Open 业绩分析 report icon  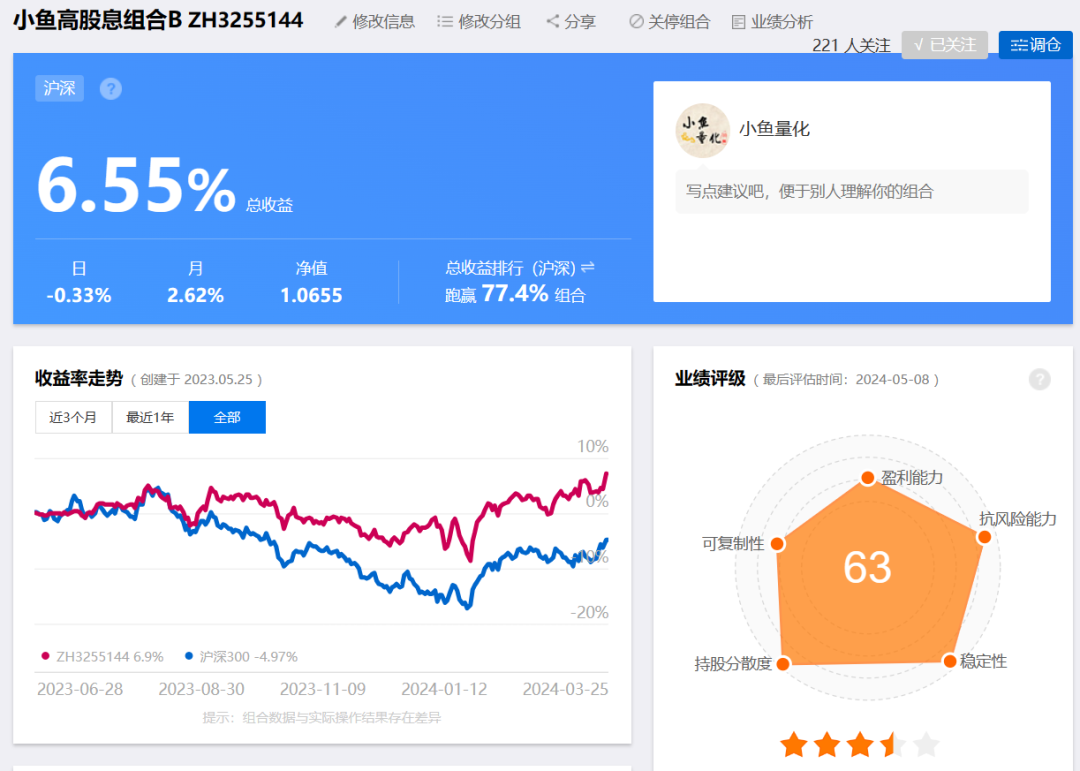[738, 22]
